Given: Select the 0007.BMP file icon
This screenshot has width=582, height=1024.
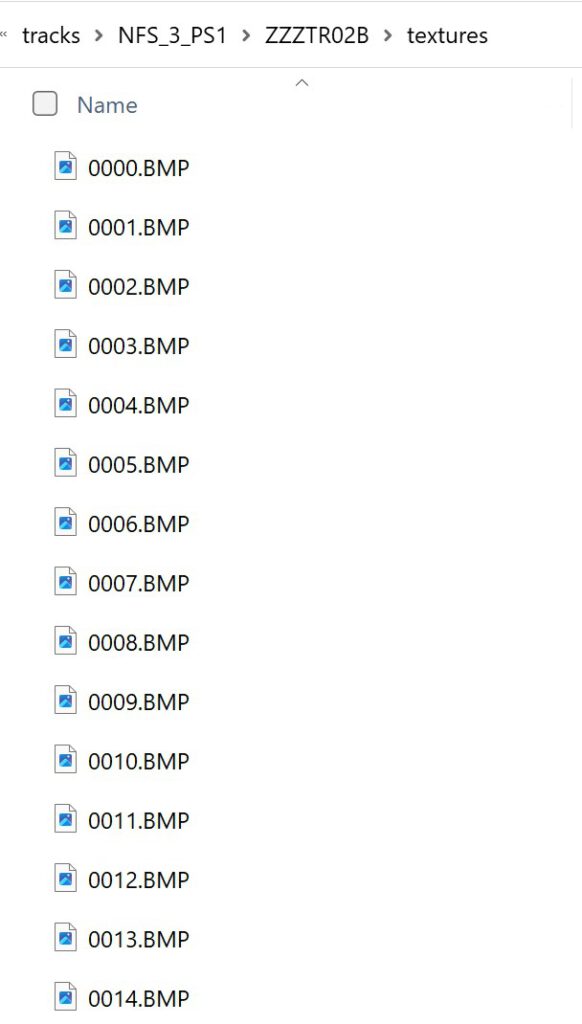Looking at the screenshot, I should tap(65, 581).
